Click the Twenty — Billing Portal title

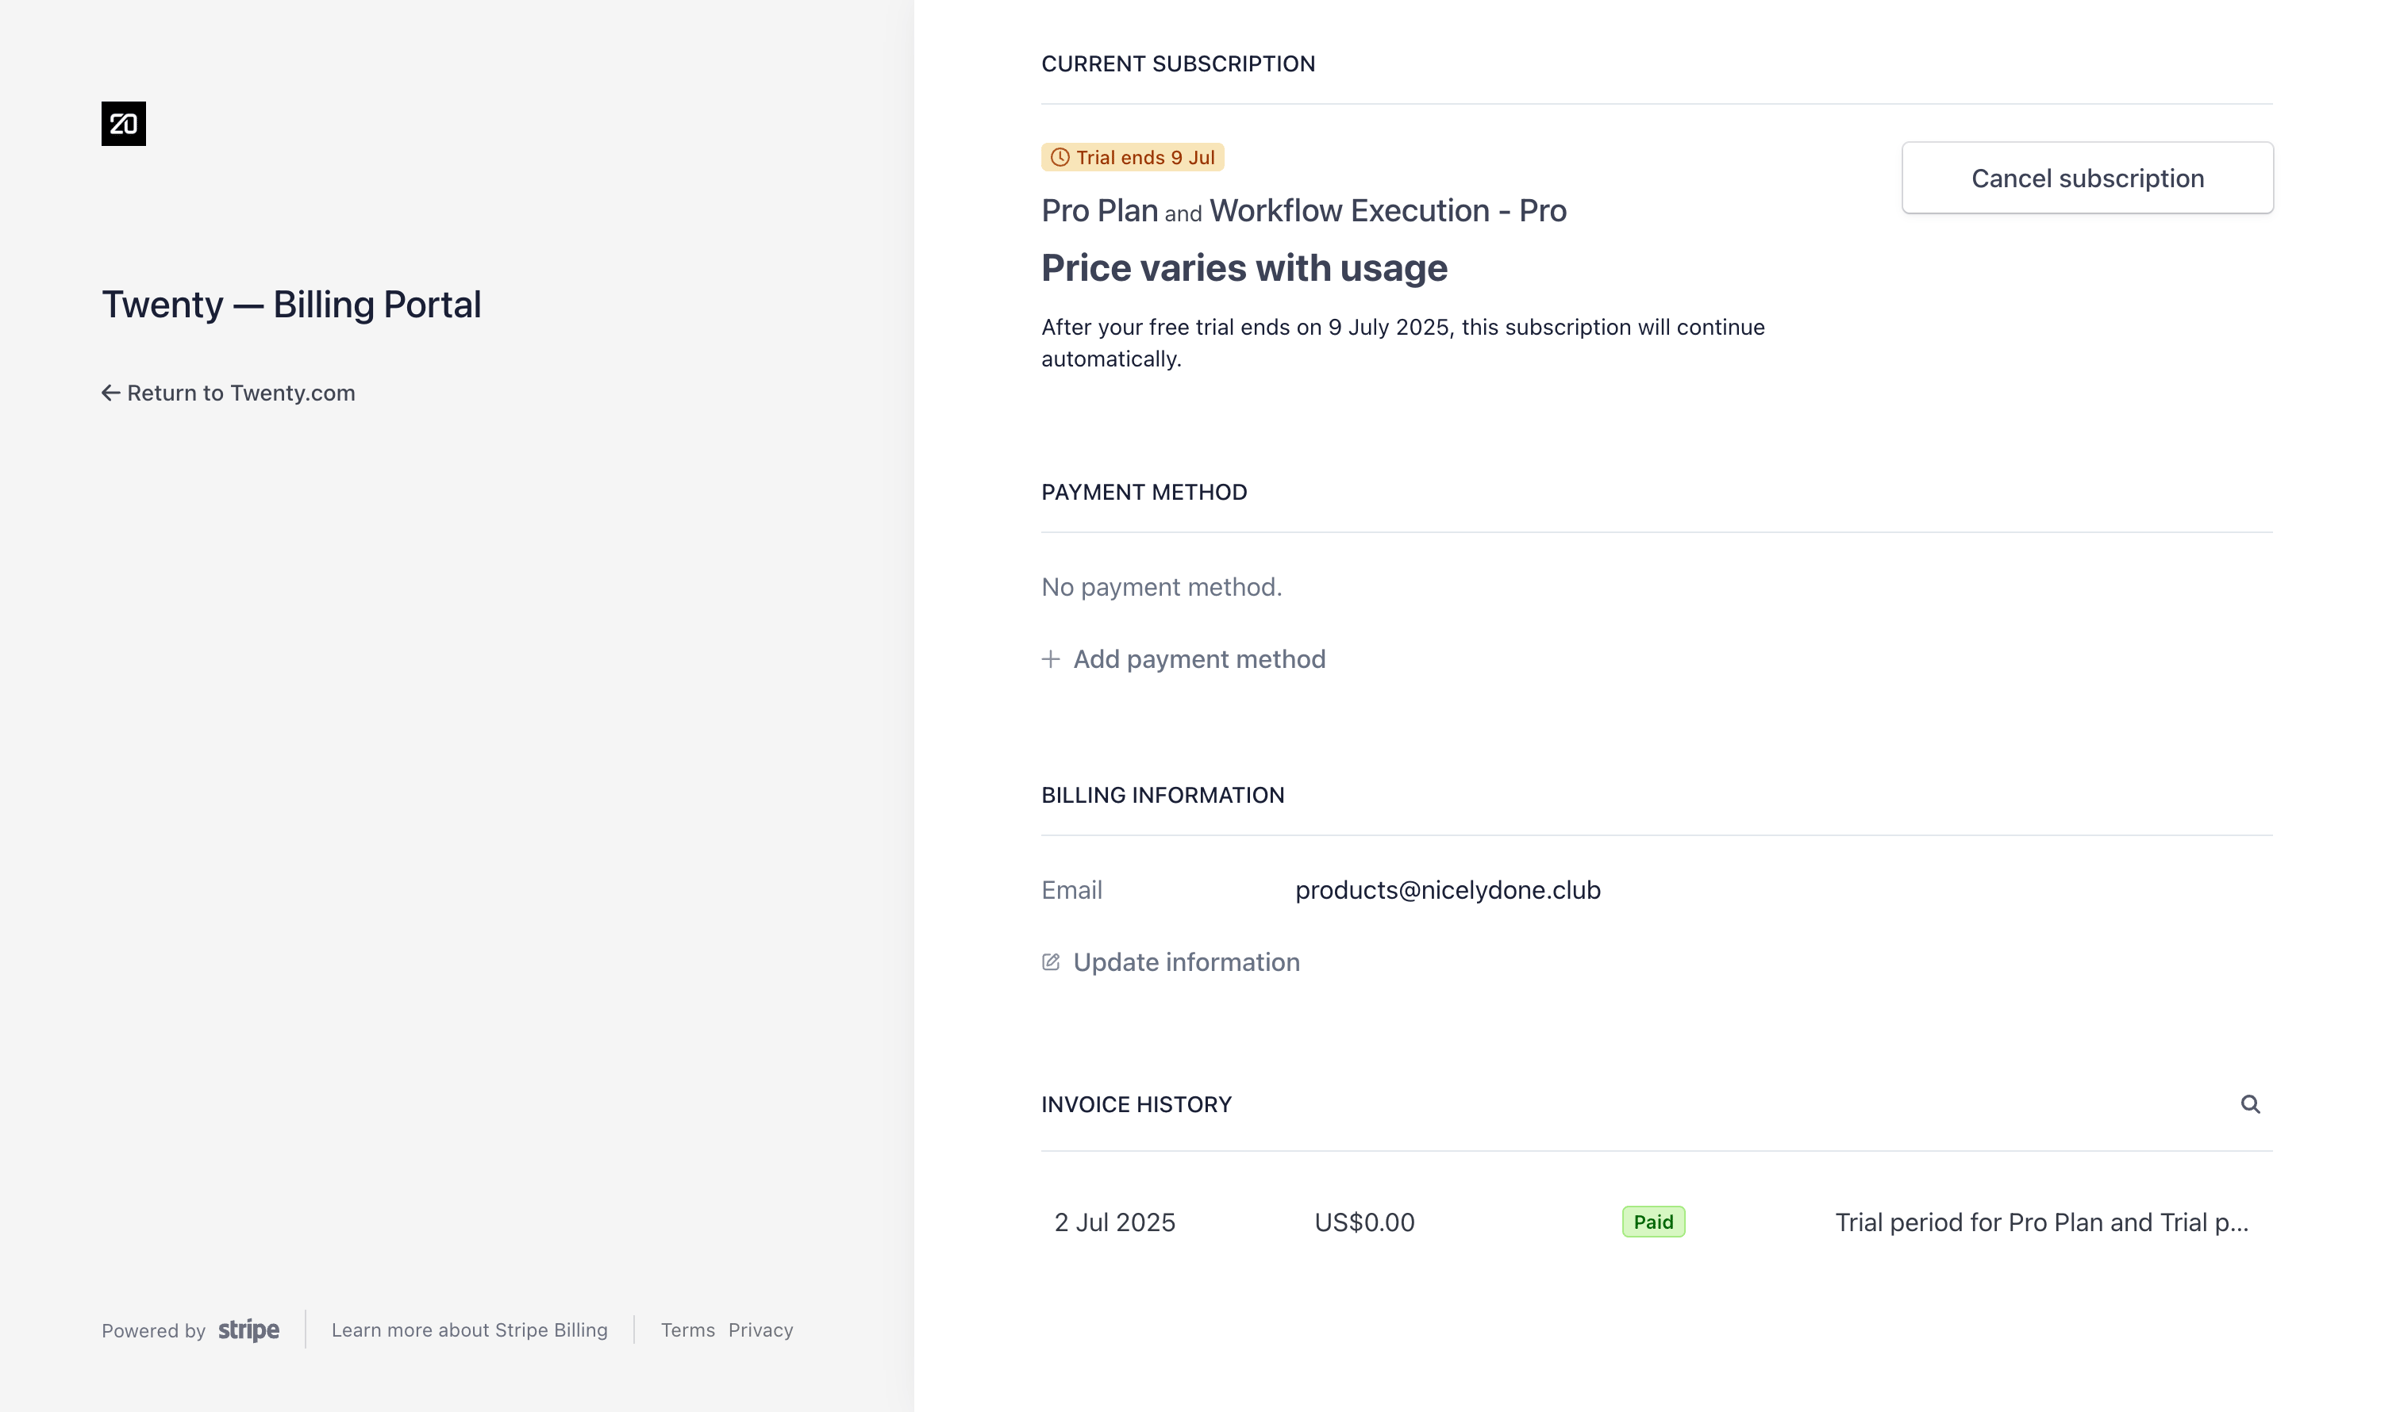click(291, 304)
